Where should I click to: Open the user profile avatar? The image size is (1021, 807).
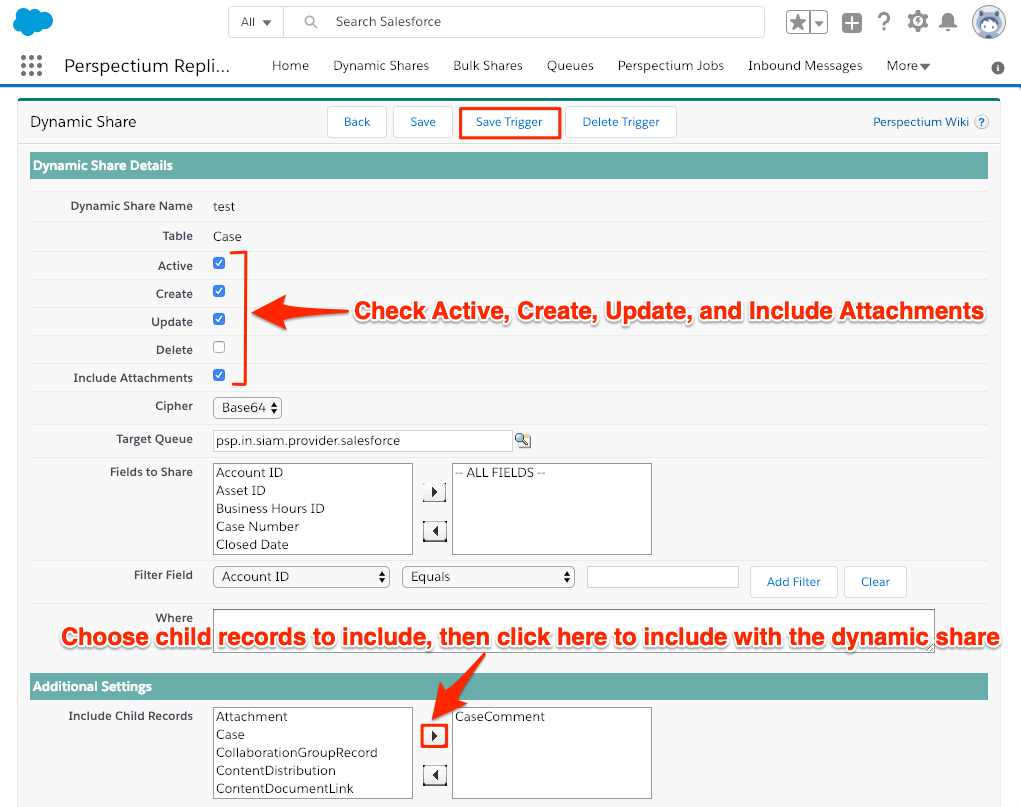pos(988,22)
